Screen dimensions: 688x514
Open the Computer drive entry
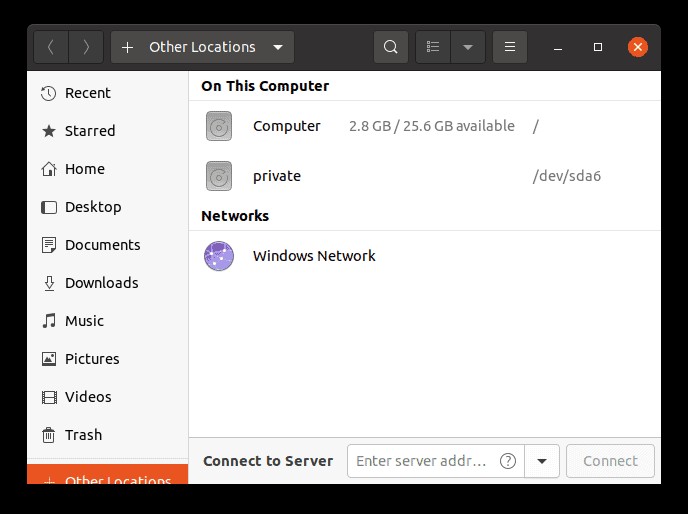[x=425, y=126]
